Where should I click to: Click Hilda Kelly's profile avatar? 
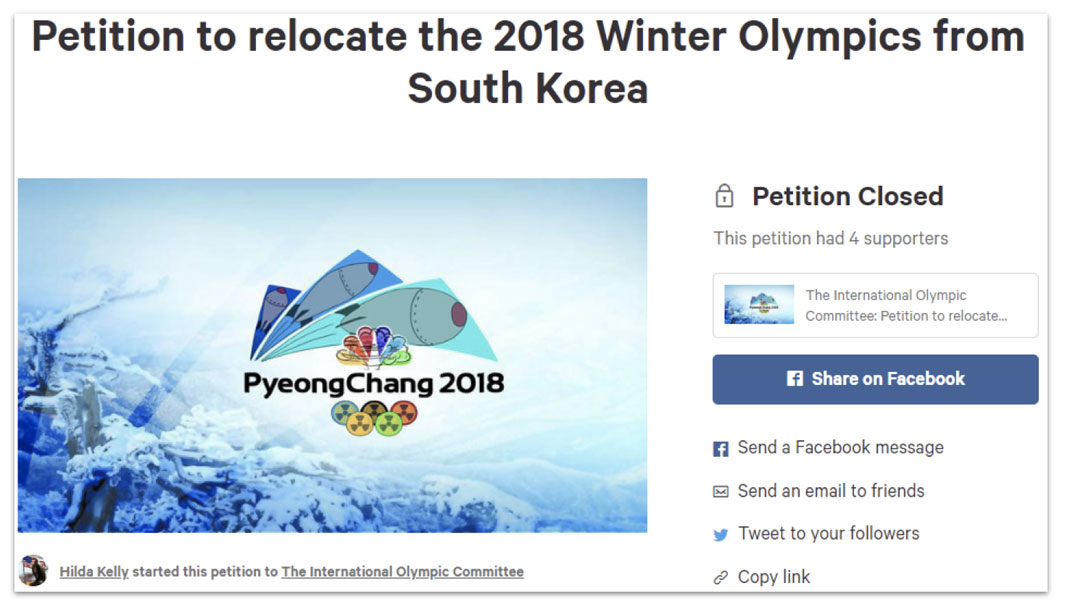[33, 571]
